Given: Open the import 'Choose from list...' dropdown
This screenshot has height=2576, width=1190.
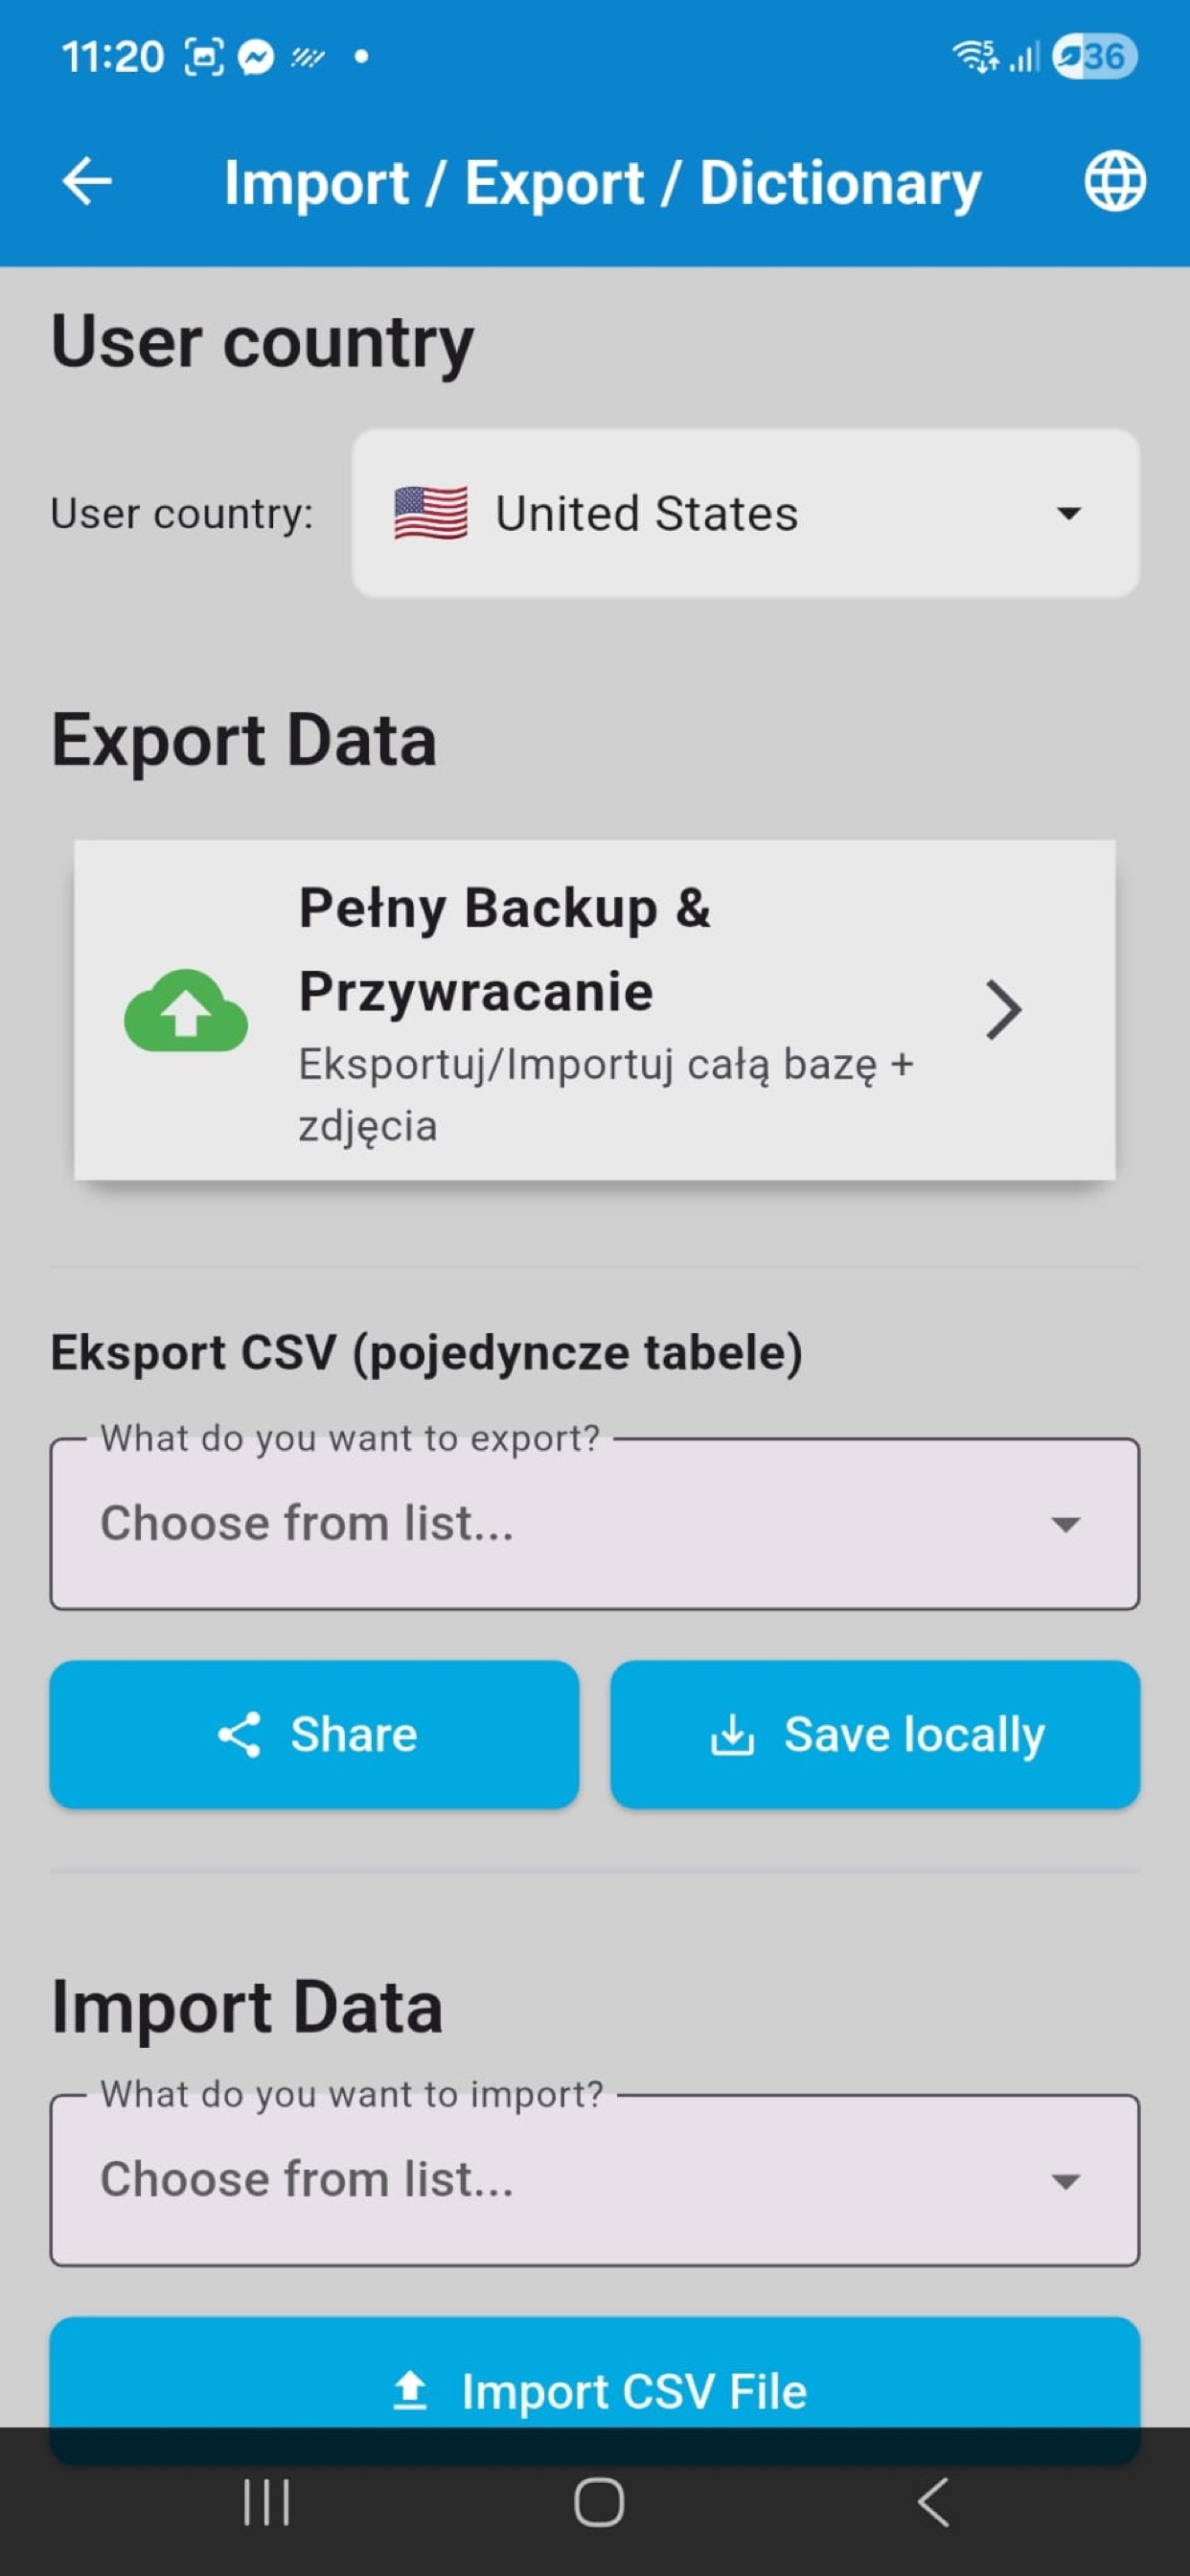Looking at the screenshot, I should 595,2180.
